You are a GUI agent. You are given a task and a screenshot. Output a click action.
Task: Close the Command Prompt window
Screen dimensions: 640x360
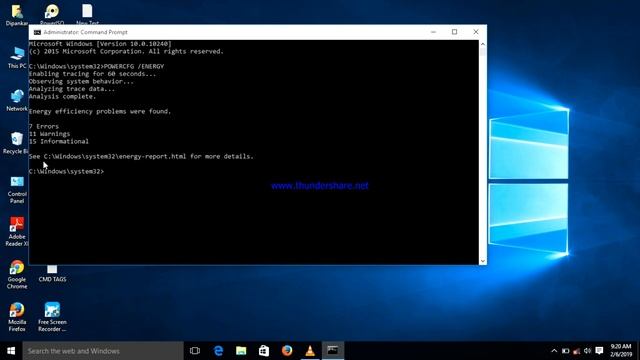[476, 32]
